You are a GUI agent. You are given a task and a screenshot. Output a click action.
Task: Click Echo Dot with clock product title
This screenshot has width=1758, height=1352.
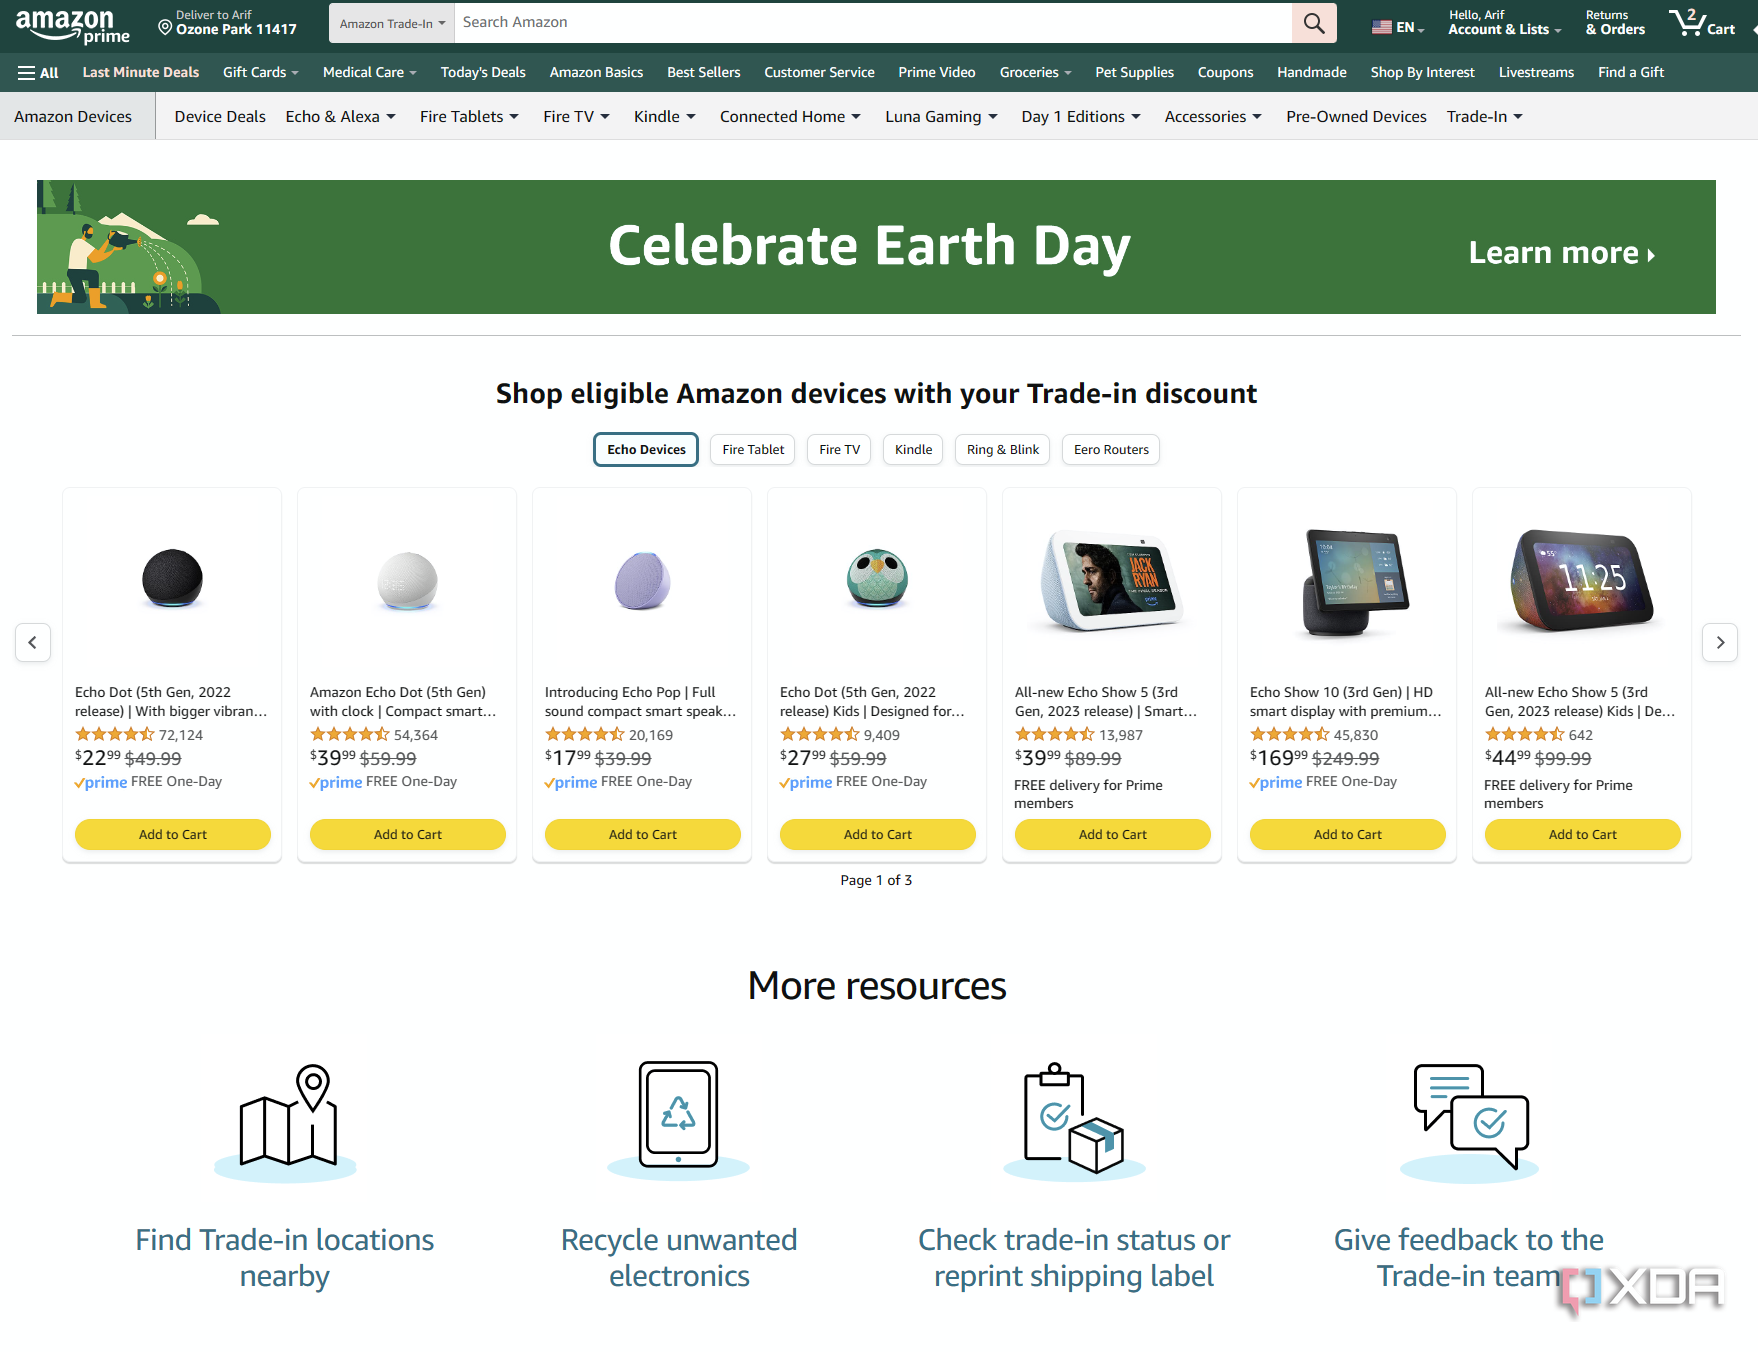403,702
